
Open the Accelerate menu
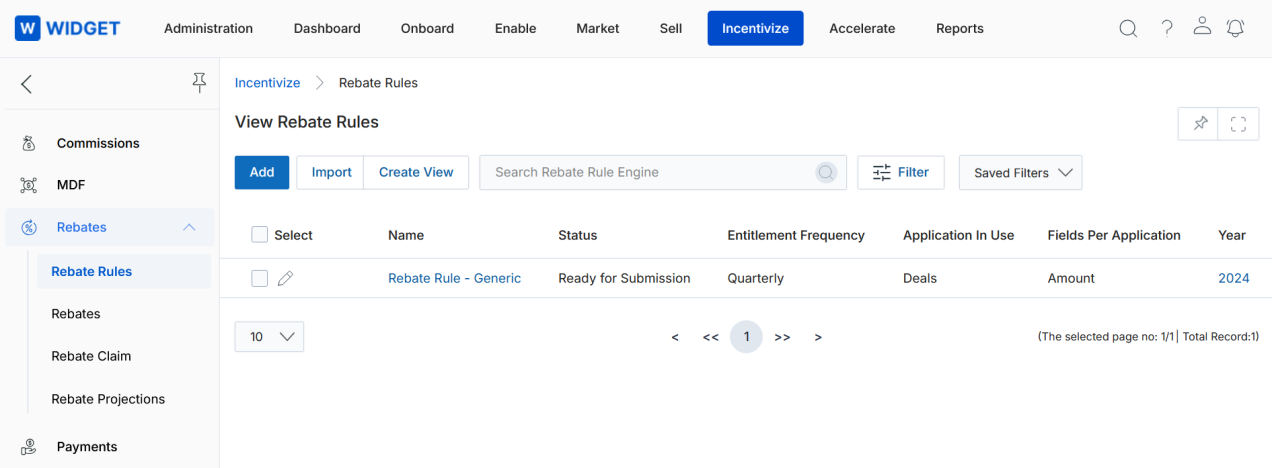click(862, 28)
